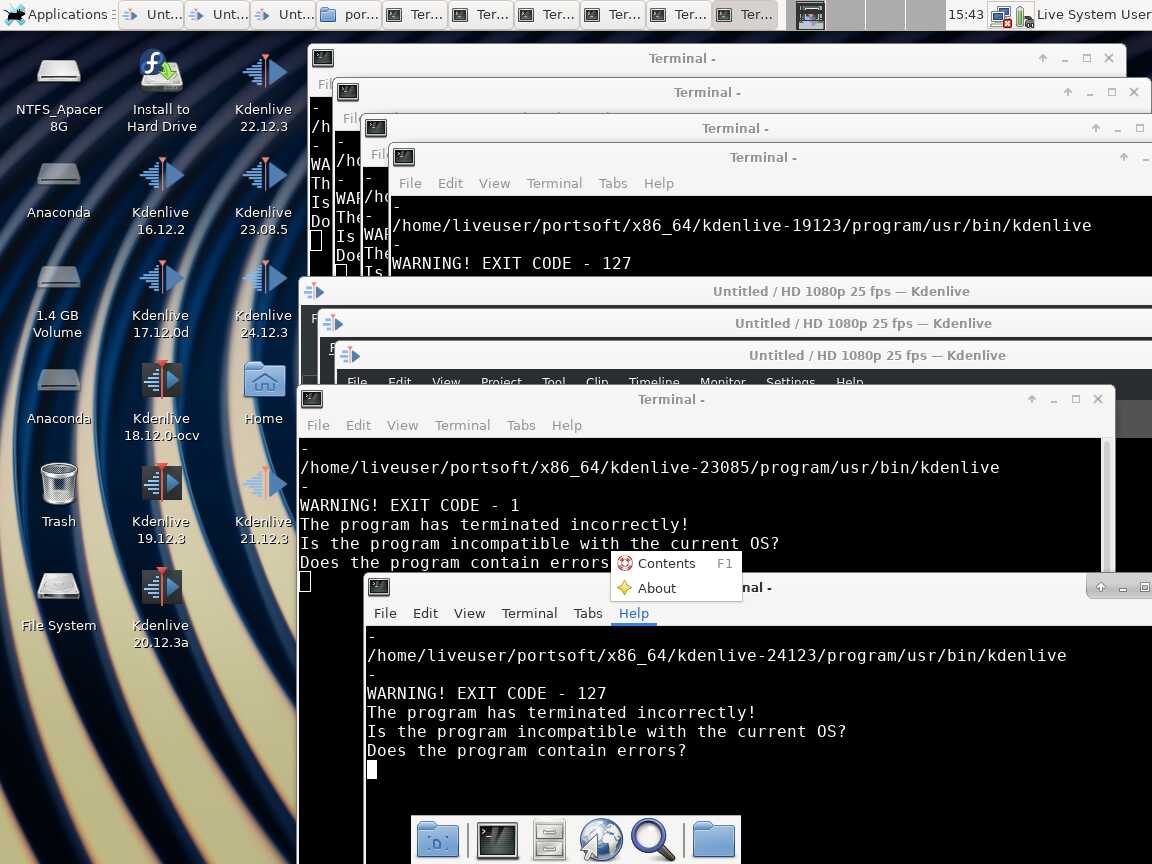Image resolution: width=1152 pixels, height=864 pixels.
Task: Open the File System desktop icon
Action: click(59, 587)
